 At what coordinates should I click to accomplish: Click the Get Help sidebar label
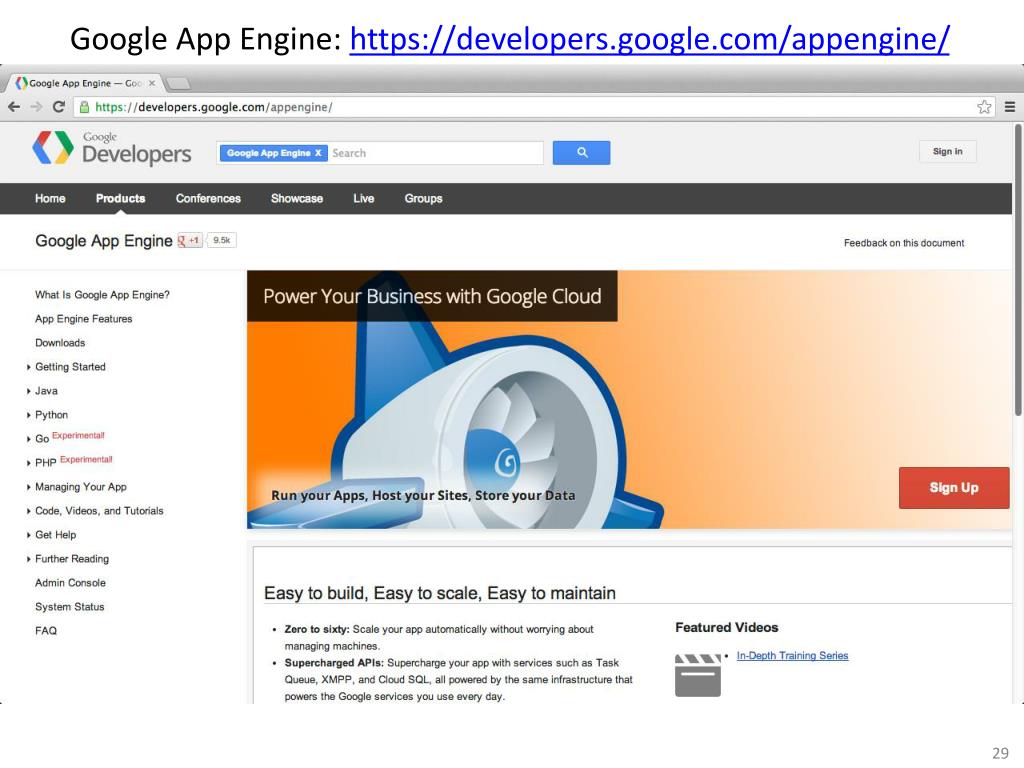pyautogui.click(x=56, y=535)
